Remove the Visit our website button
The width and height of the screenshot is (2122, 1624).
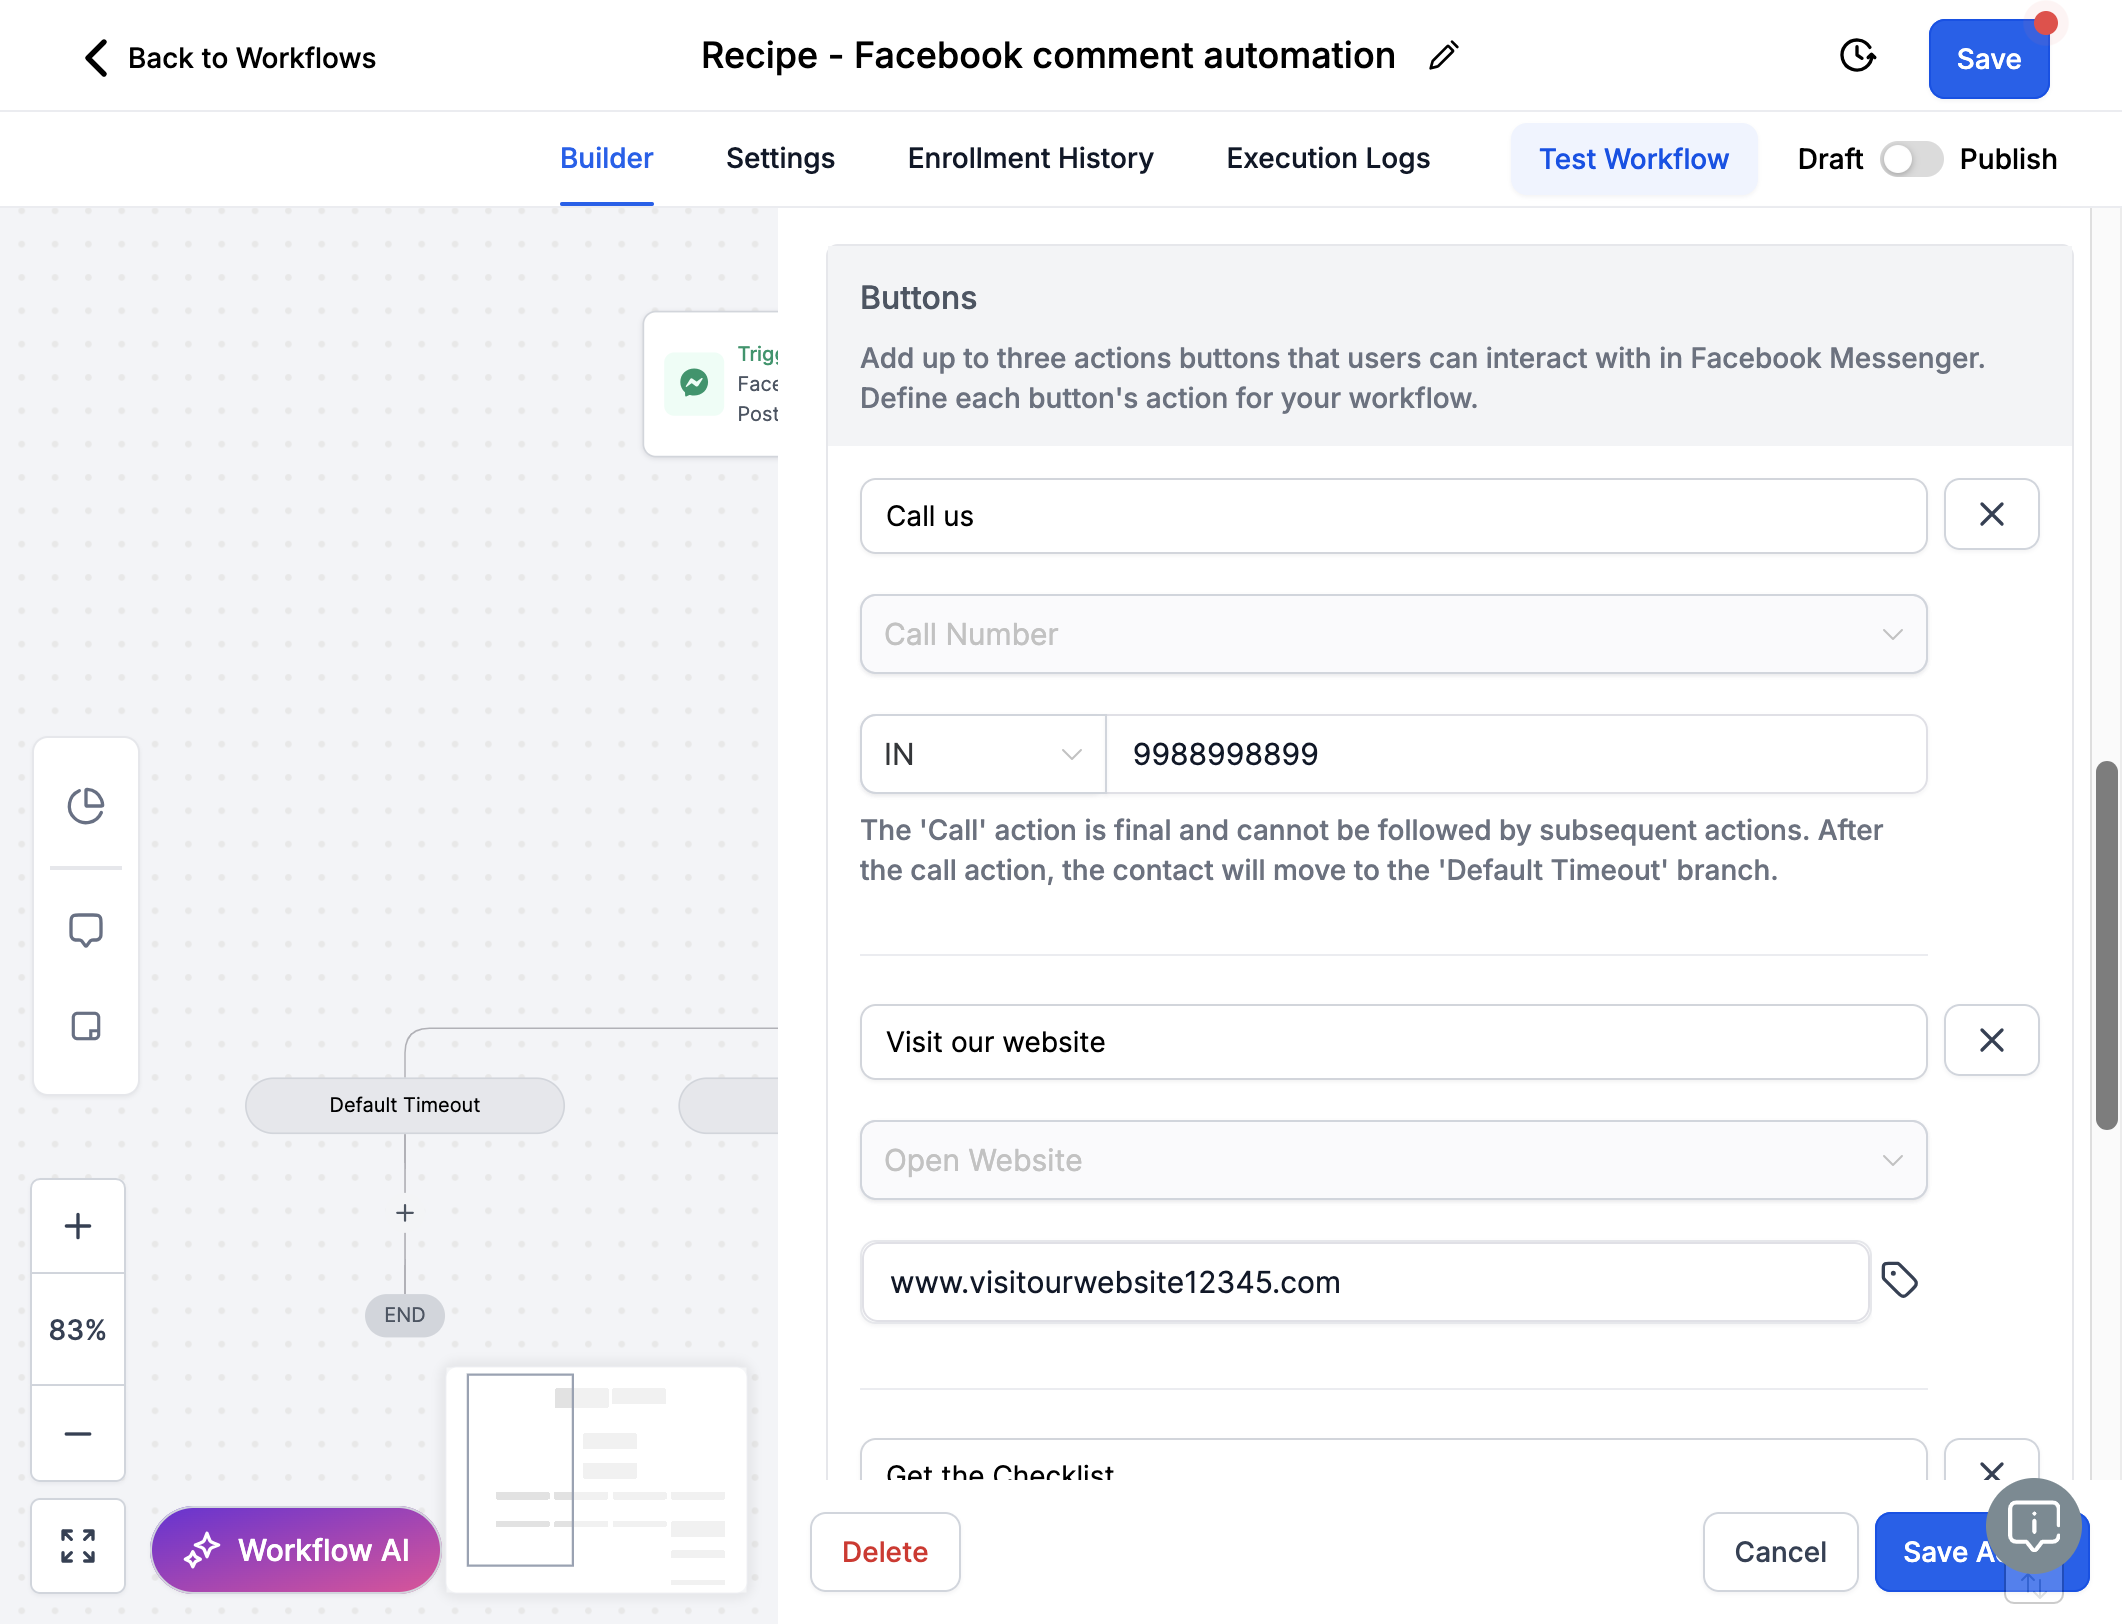point(1991,1041)
